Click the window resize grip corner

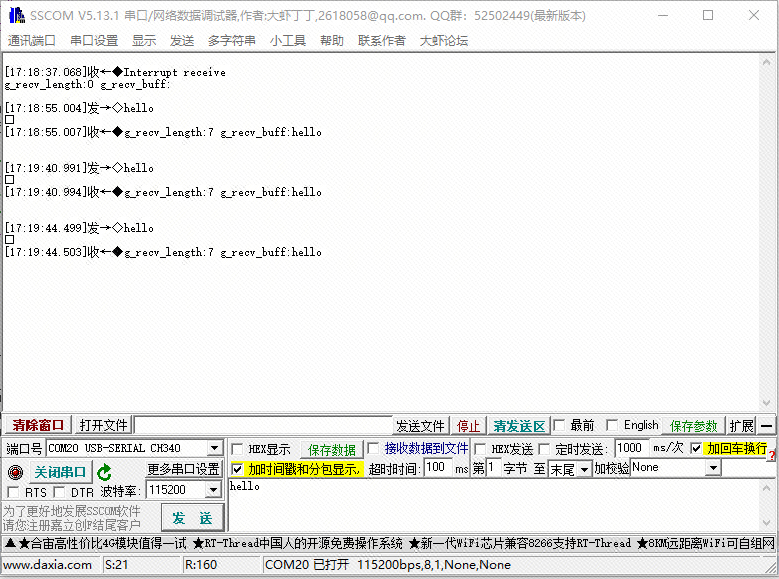(x=771, y=568)
